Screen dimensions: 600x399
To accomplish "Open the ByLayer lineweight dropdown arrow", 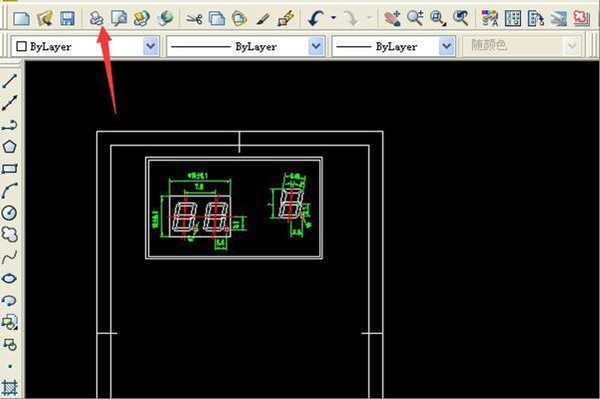I will point(447,46).
